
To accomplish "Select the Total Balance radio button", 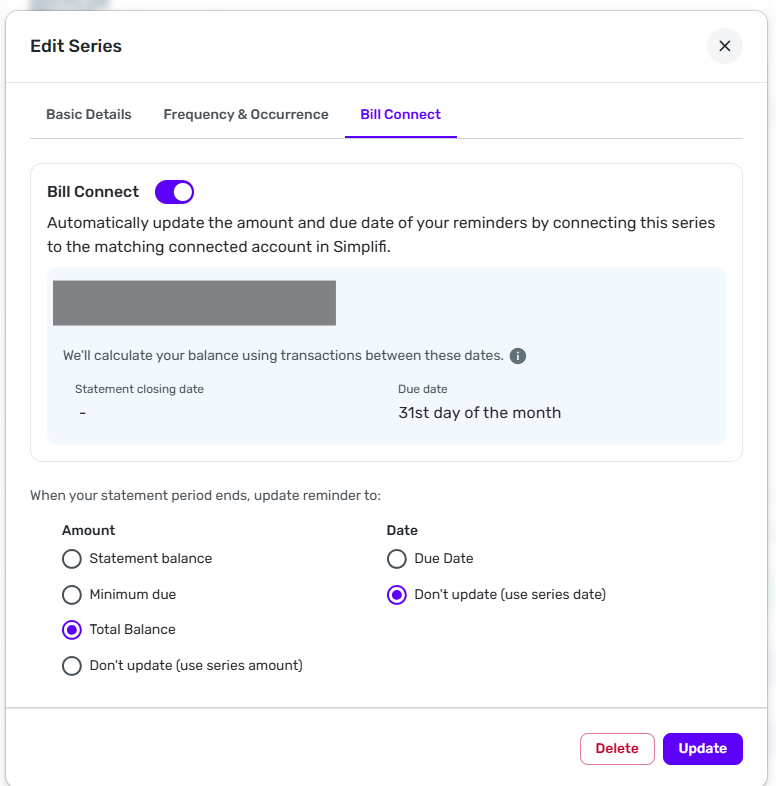I will [x=72, y=630].
